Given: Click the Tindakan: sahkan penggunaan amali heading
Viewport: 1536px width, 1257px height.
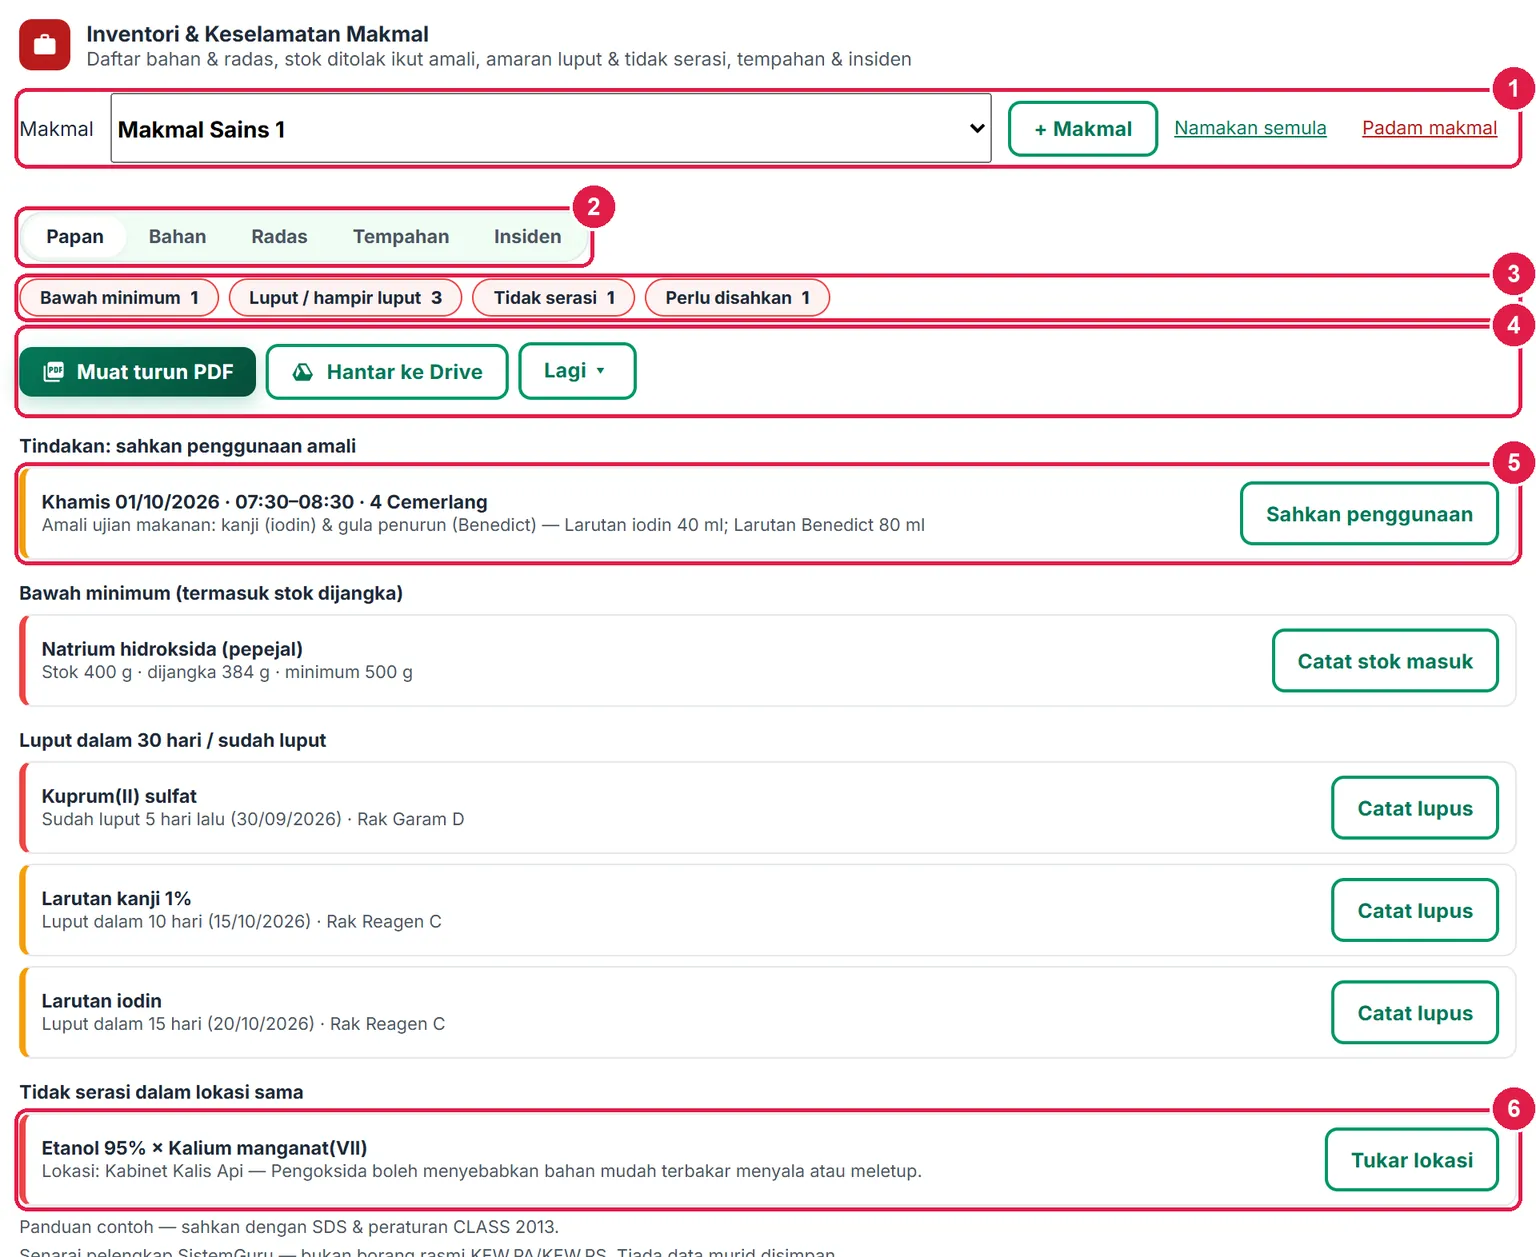Looking at the screenshot, I should [x=187, y=446].
